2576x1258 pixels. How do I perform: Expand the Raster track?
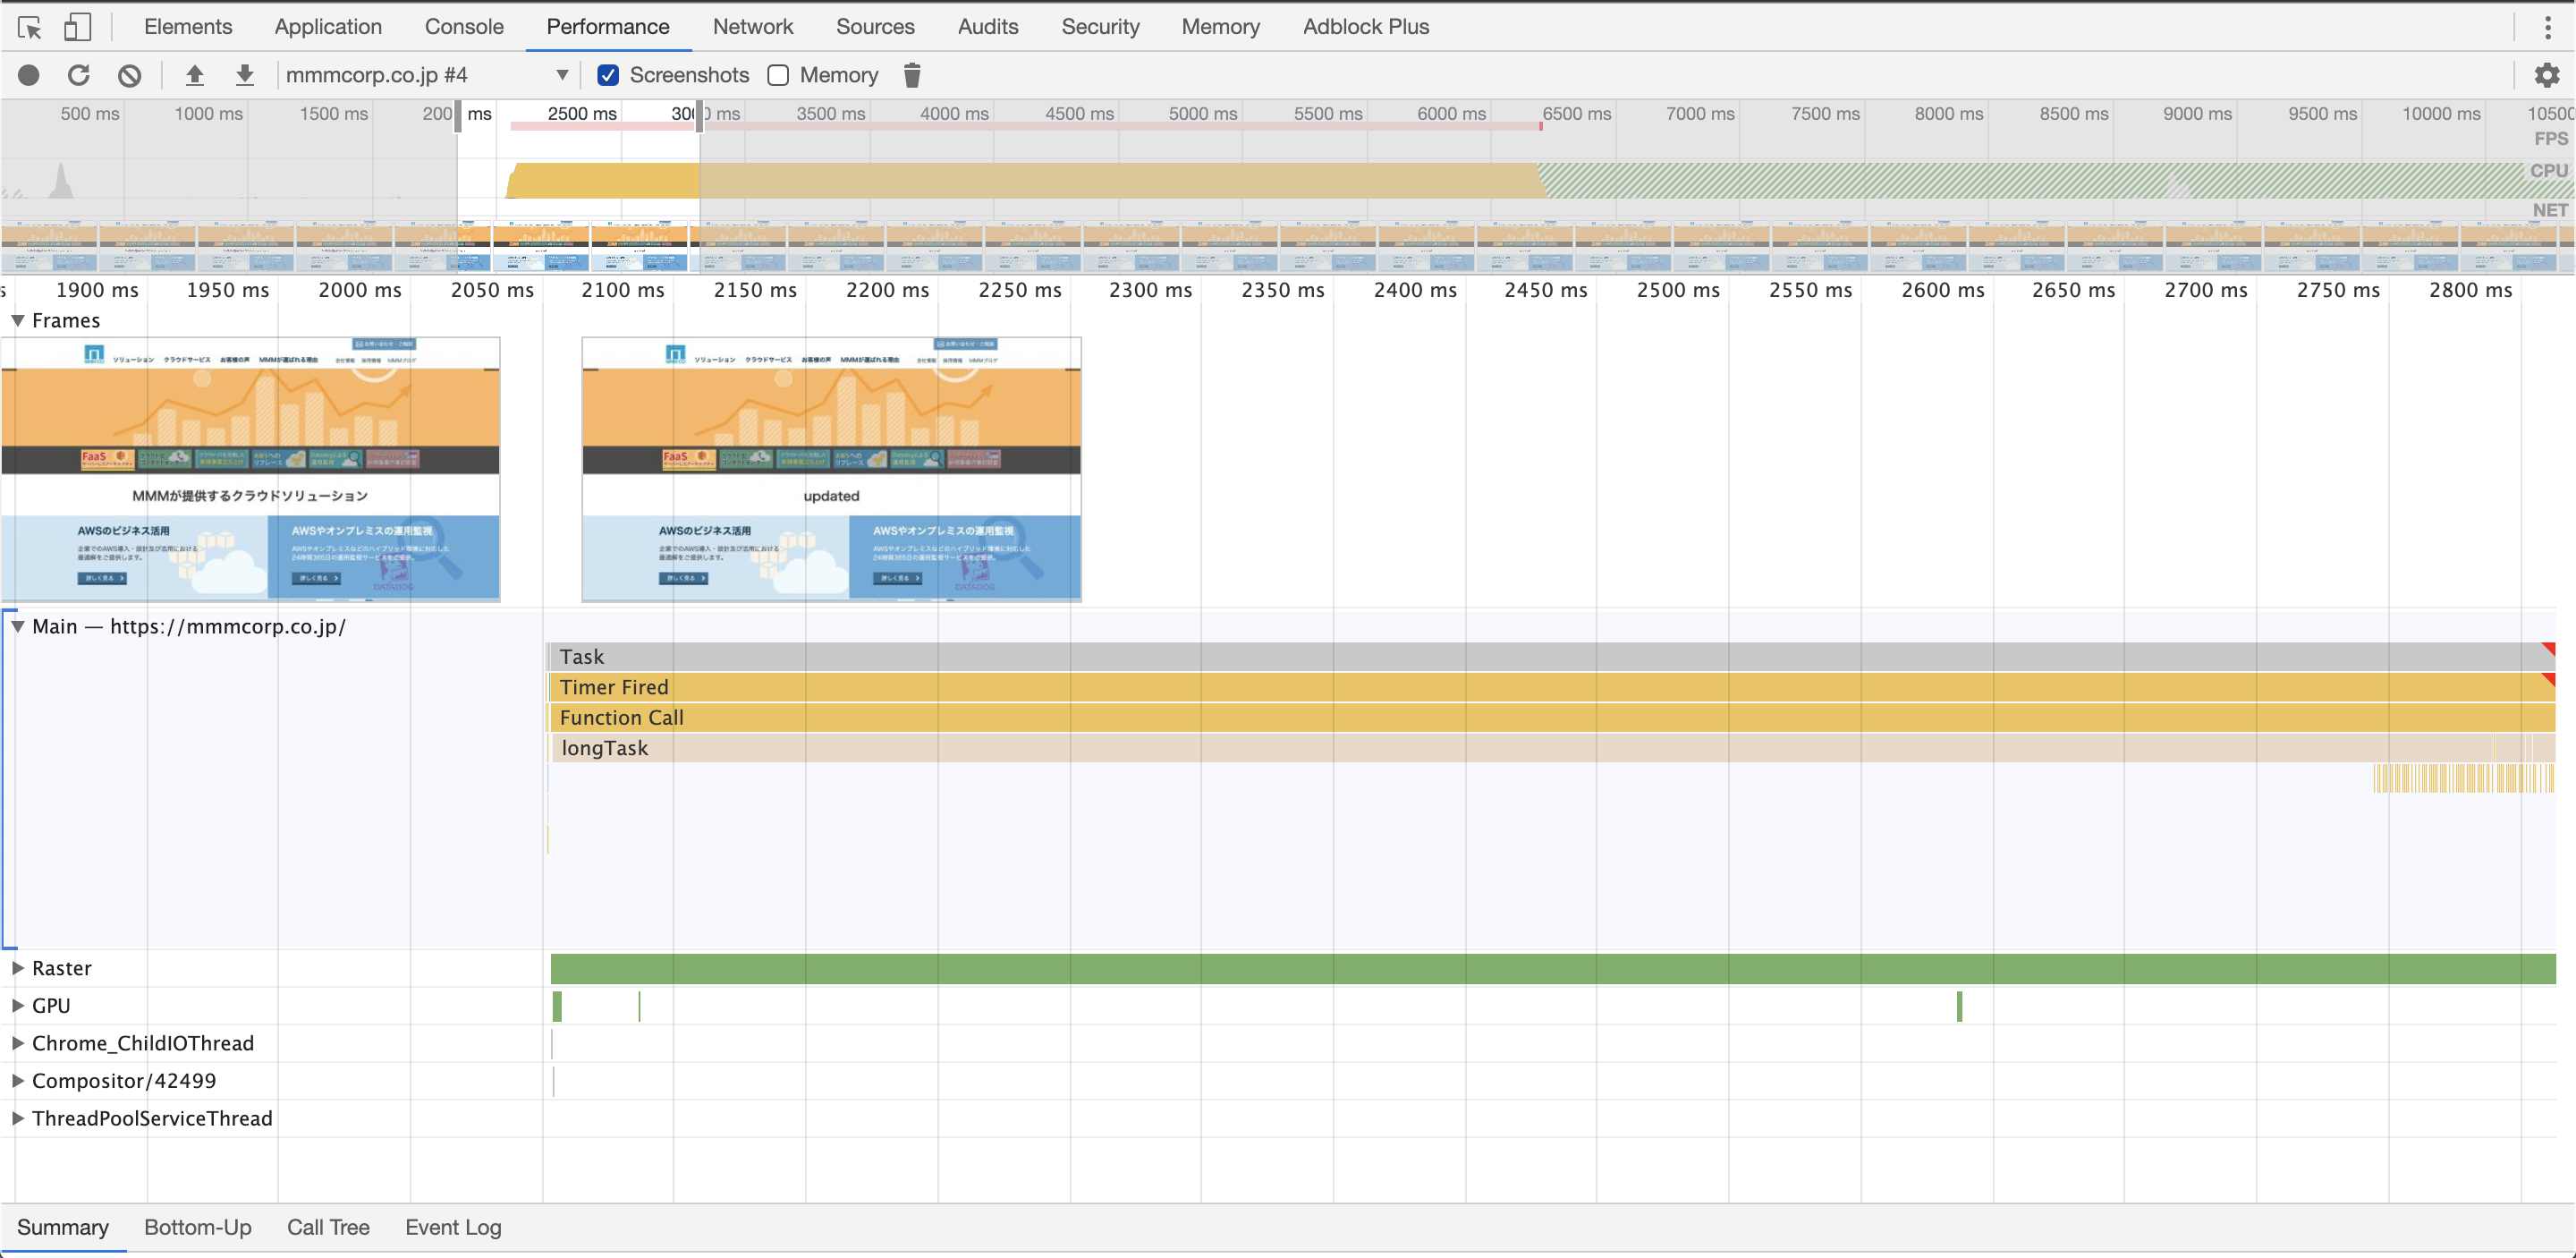point(17,967)
